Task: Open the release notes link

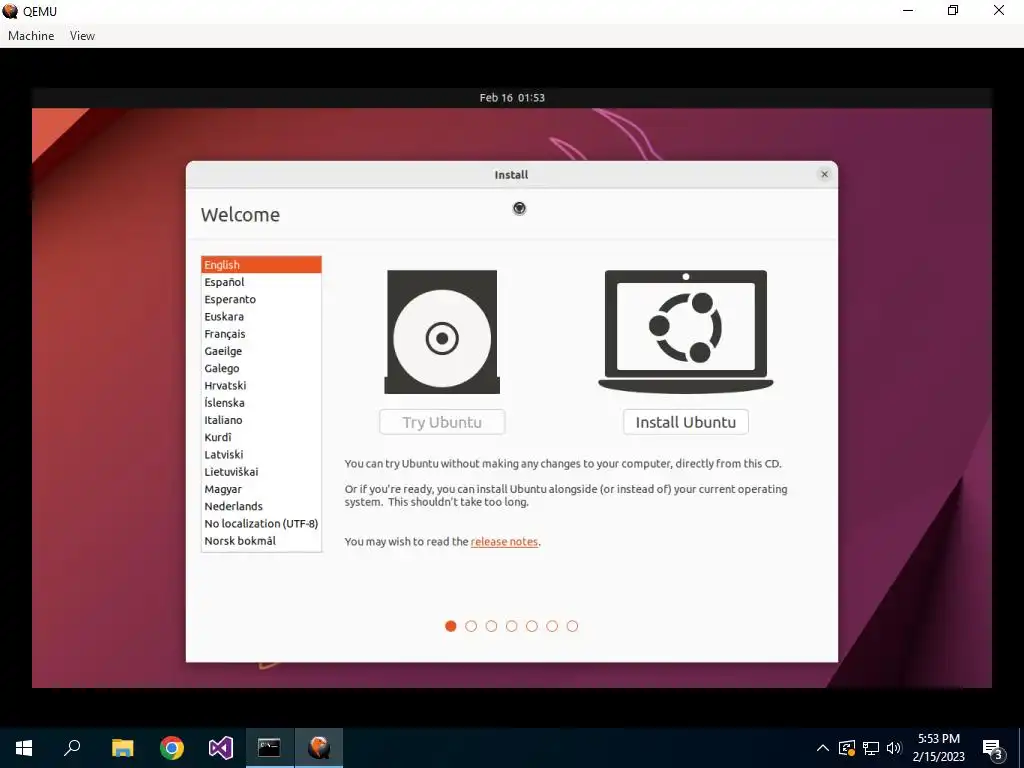Action: tap(504, 541)
